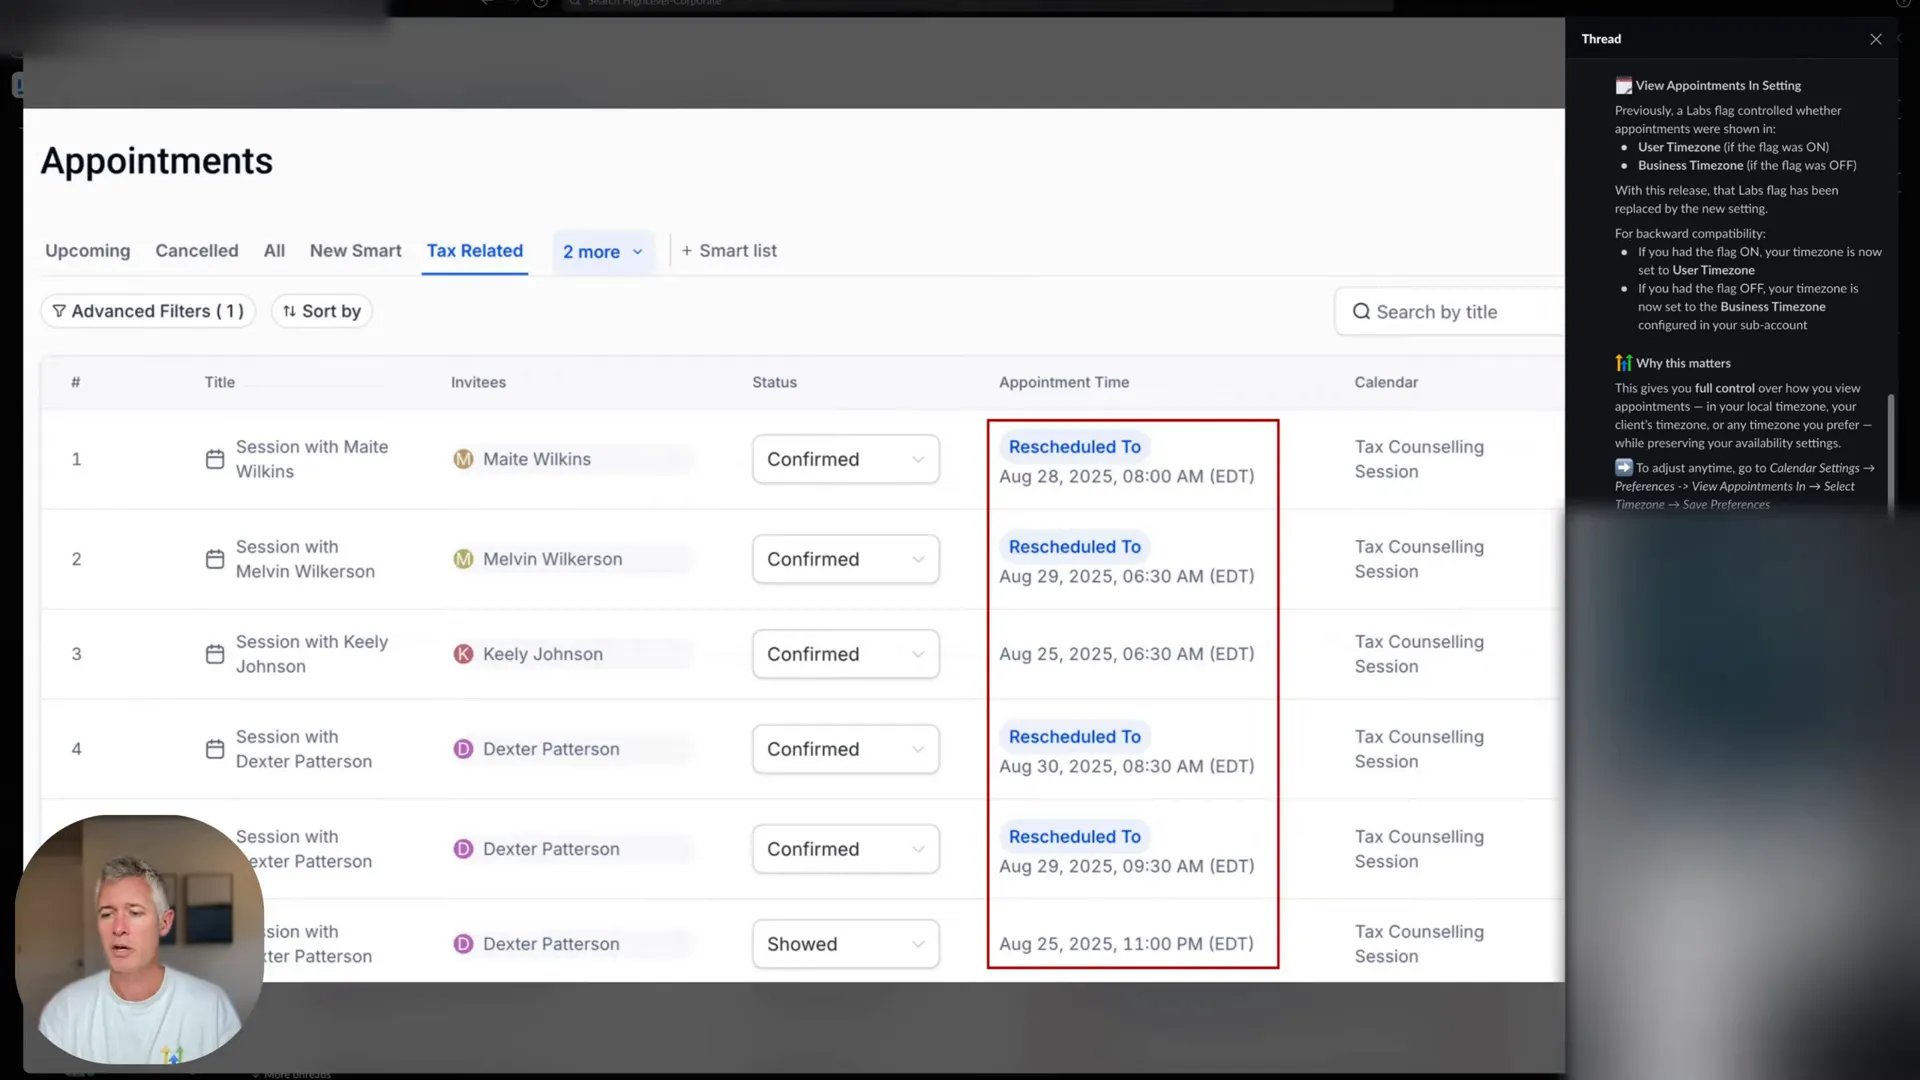Click the Invitees column header
The width and height of the screenshot is (1920, 1080).
point(478,382)
